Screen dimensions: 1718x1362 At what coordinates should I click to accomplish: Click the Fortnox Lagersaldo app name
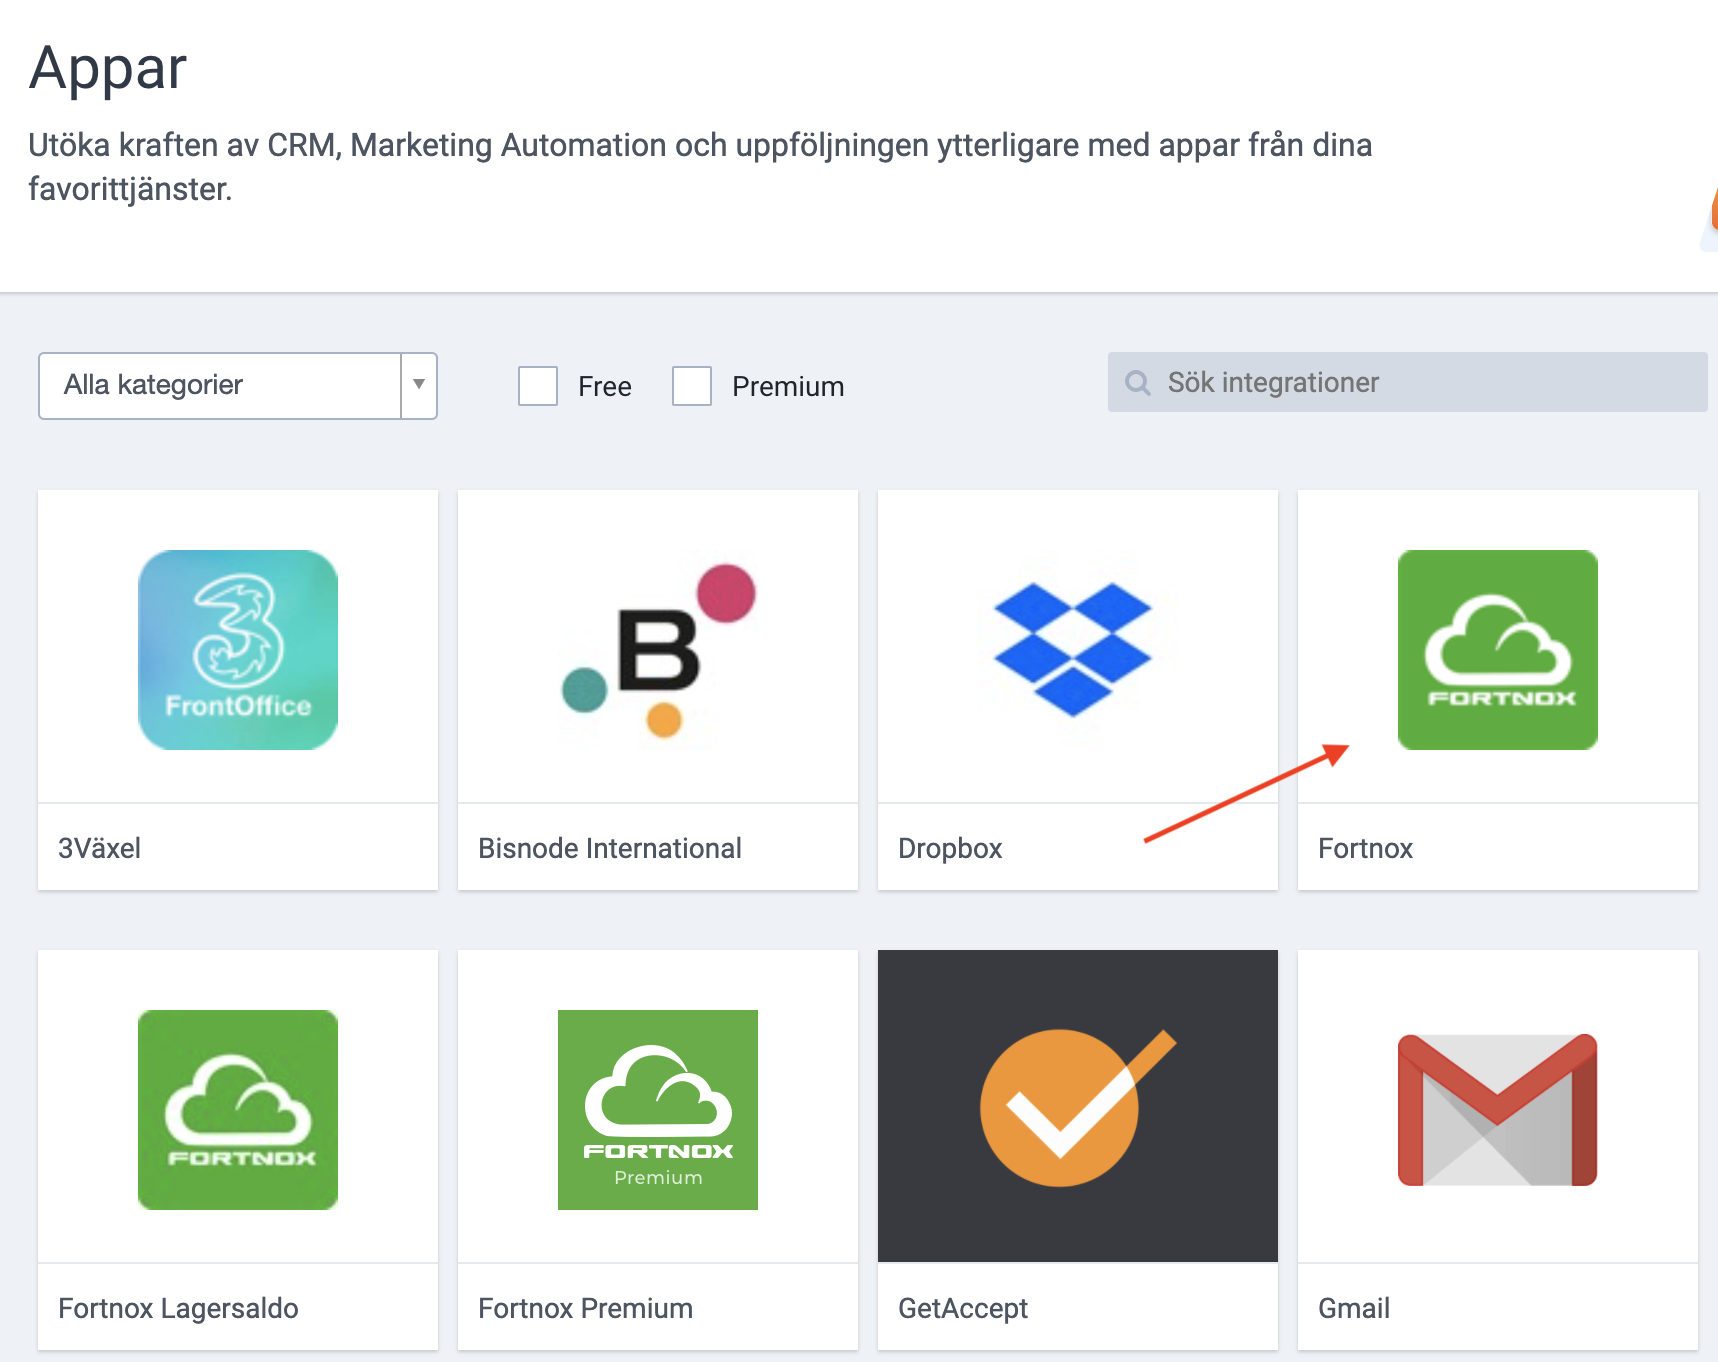pyautogui.click(x=178, y=1308)
